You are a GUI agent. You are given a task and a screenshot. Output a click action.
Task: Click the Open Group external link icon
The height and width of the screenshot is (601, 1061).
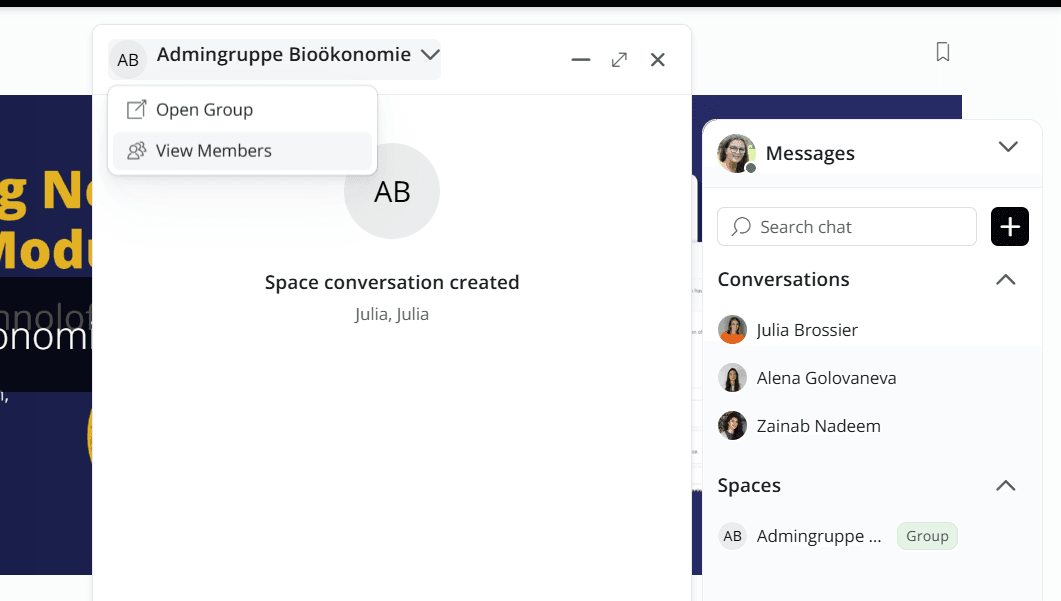point(137,110)
